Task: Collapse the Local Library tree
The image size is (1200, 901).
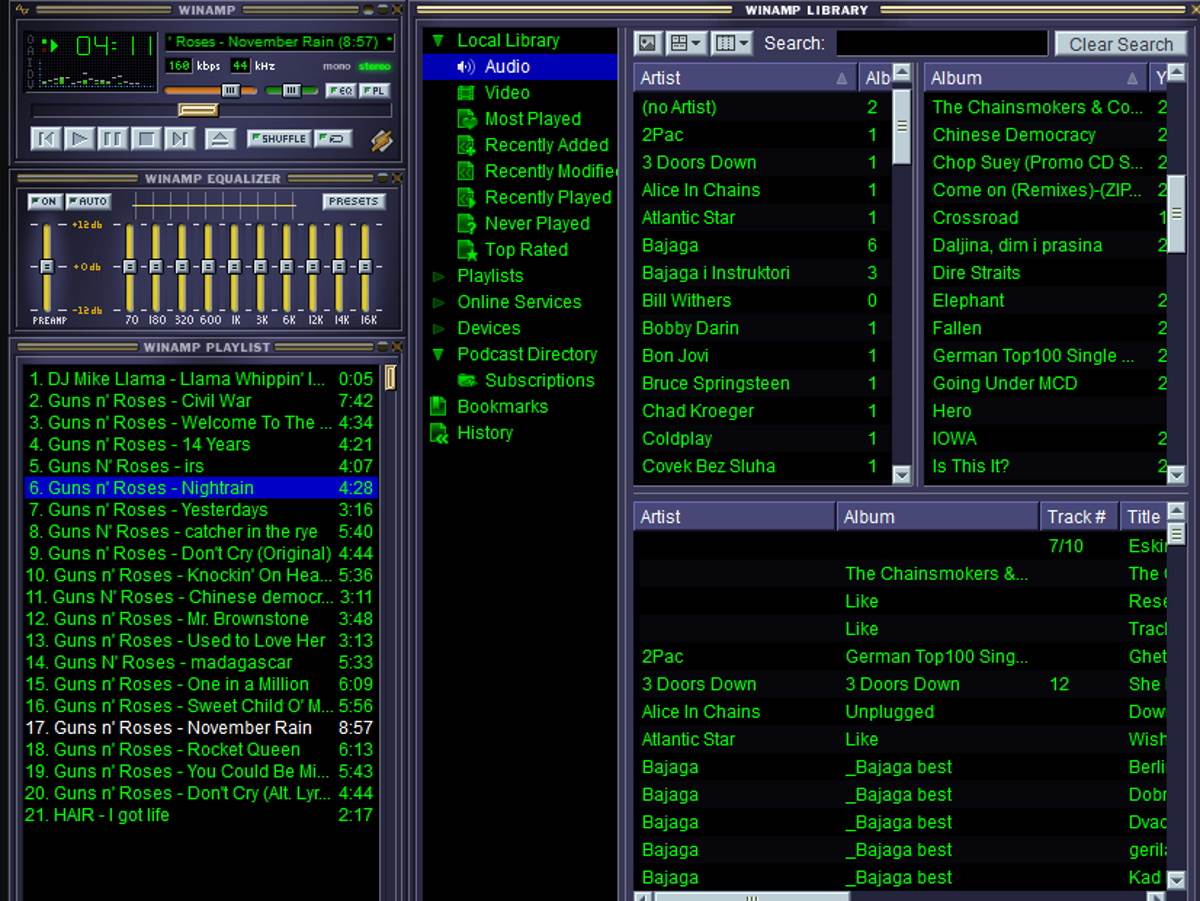Action: click(x=438, y=41)
